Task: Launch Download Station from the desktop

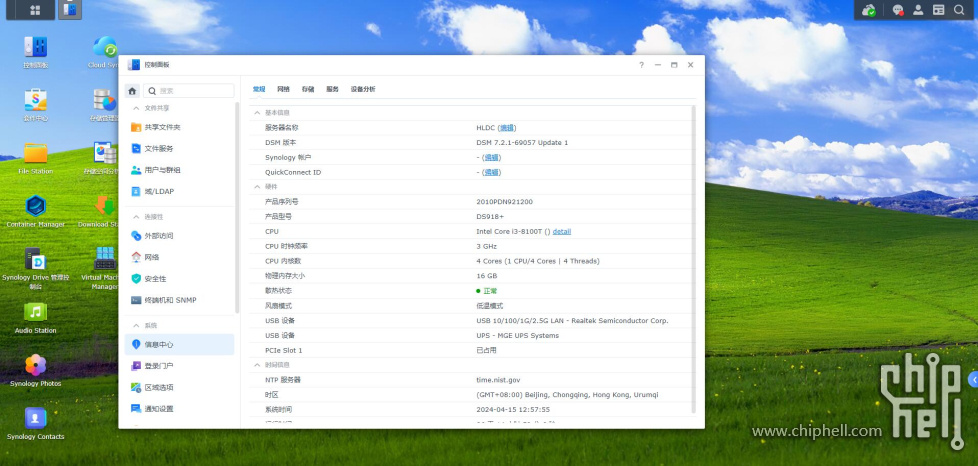Action: click(104, 211)
